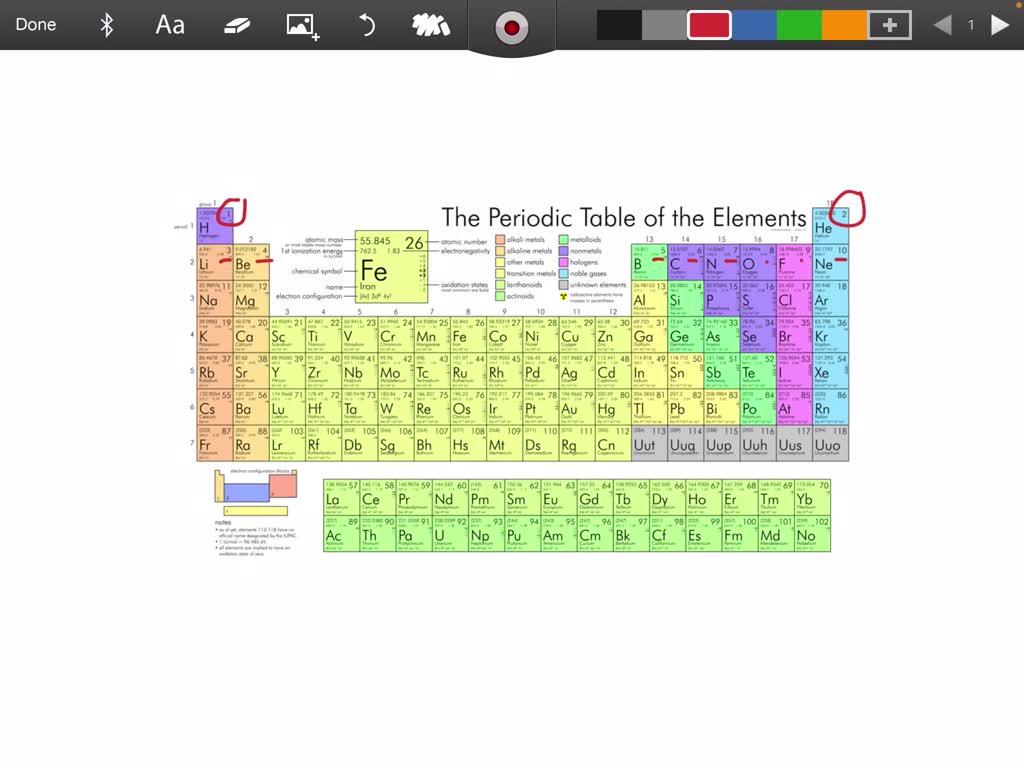
Task: Select the red color swatch
Action: pyautogui.click(x=708, y=24)
